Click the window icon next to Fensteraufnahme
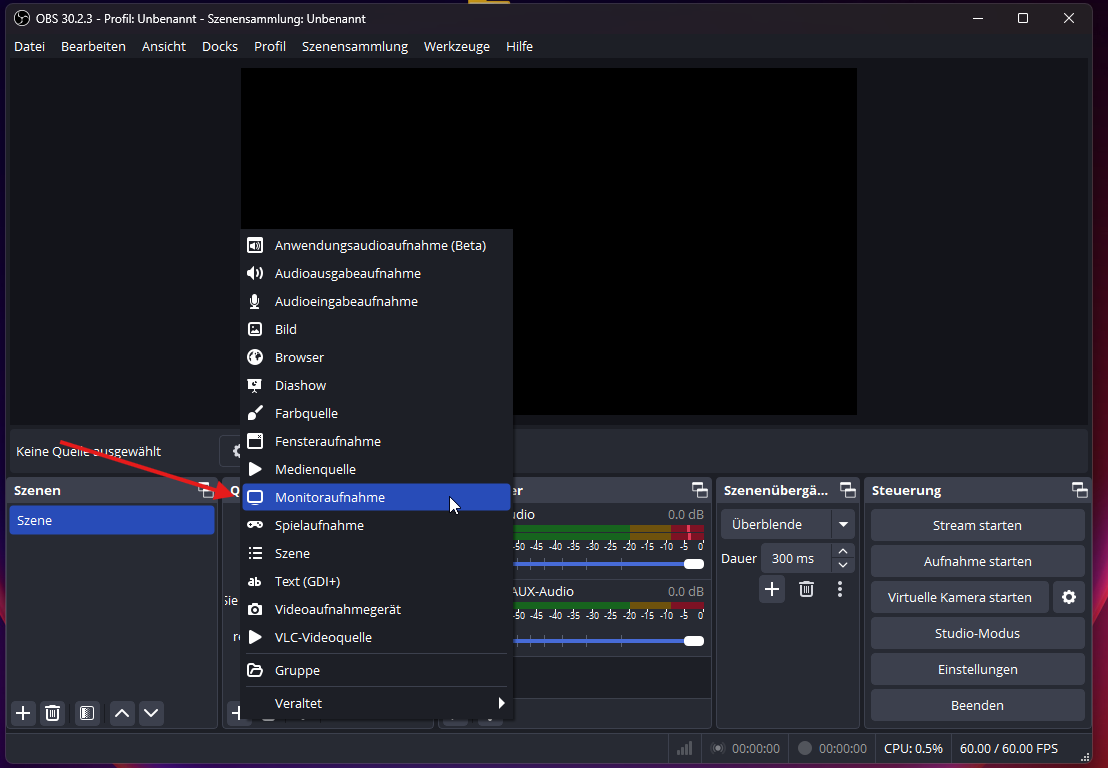The width and height of the screenshot is (1108, 768). 255,442
